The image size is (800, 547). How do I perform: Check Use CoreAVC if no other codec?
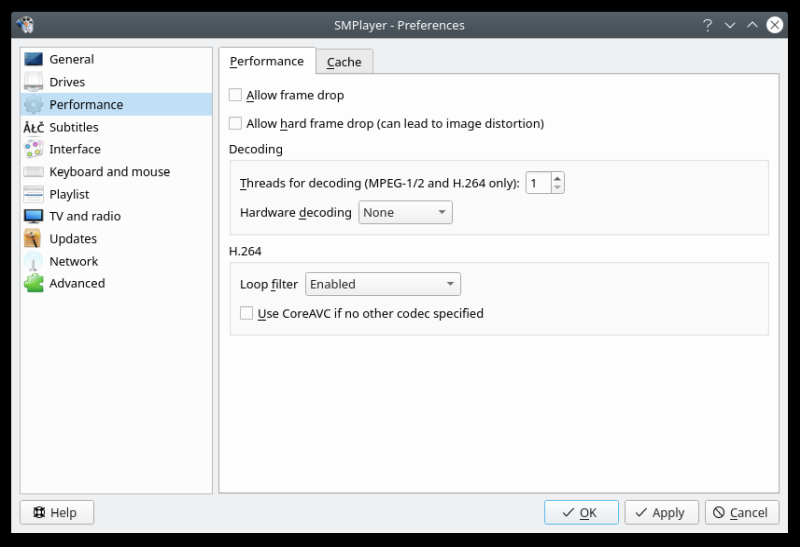[246, 313]
